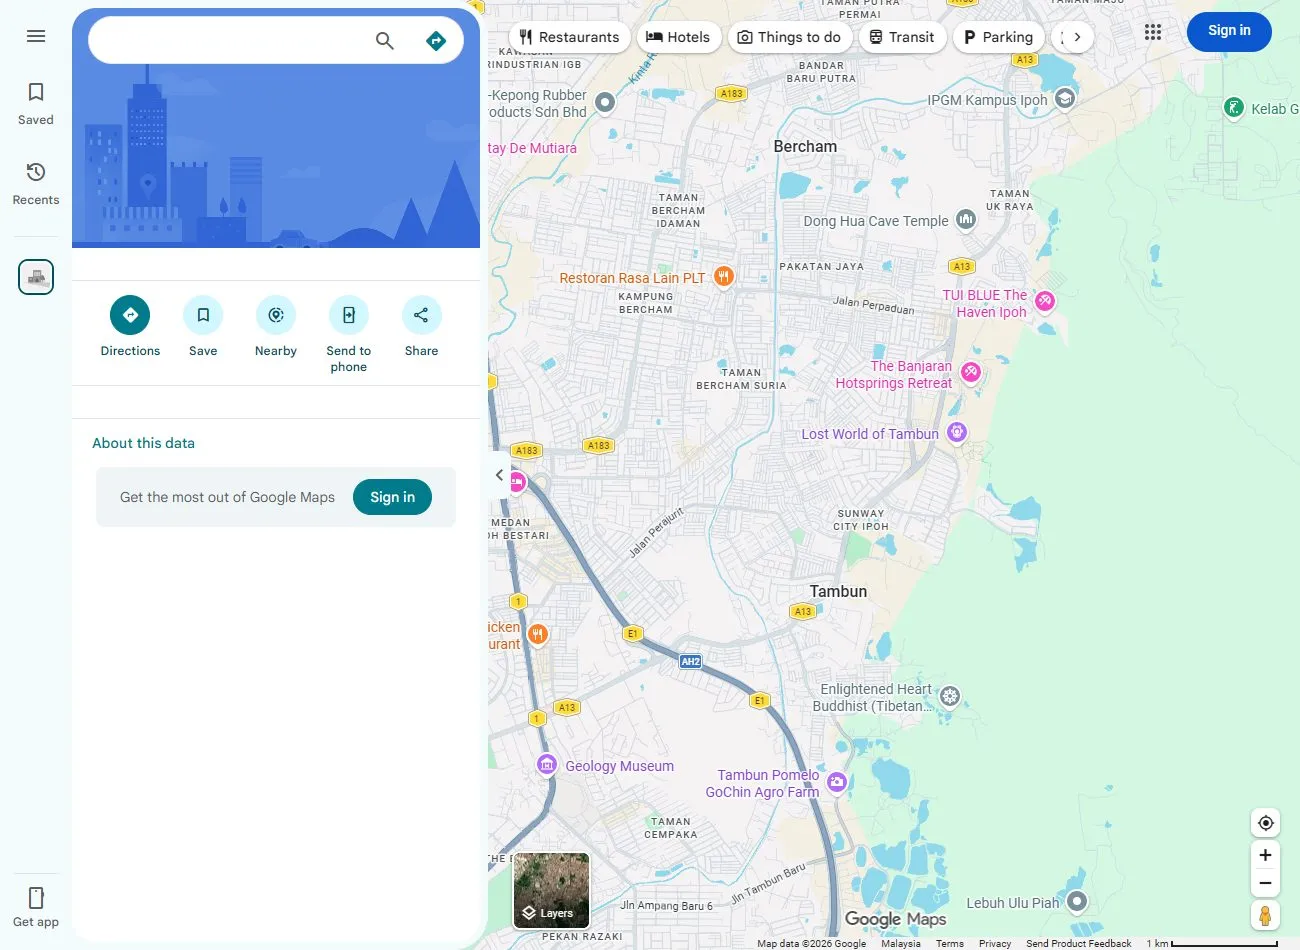Open the Terms link in footer
The height and width of the screenshot is (950, 1300).
click(x=950, y=943)
